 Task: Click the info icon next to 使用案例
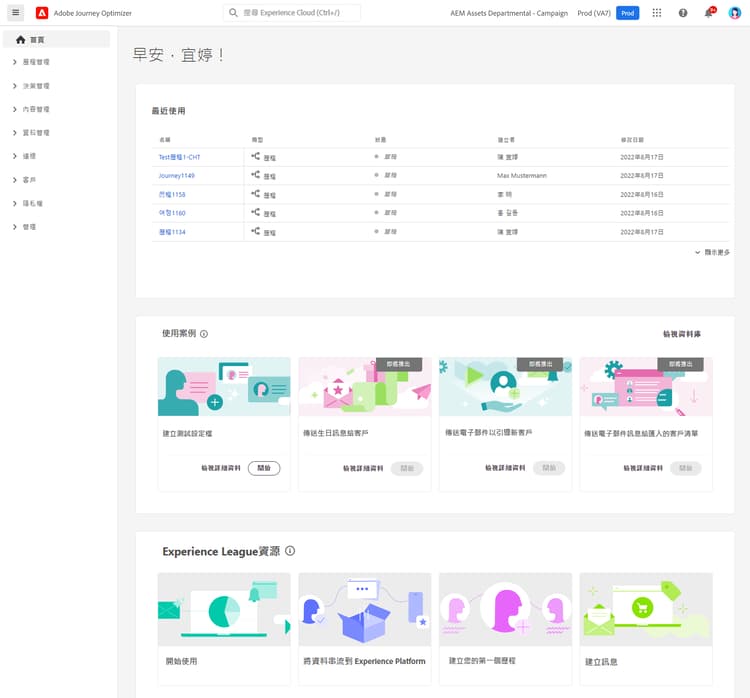204,334
